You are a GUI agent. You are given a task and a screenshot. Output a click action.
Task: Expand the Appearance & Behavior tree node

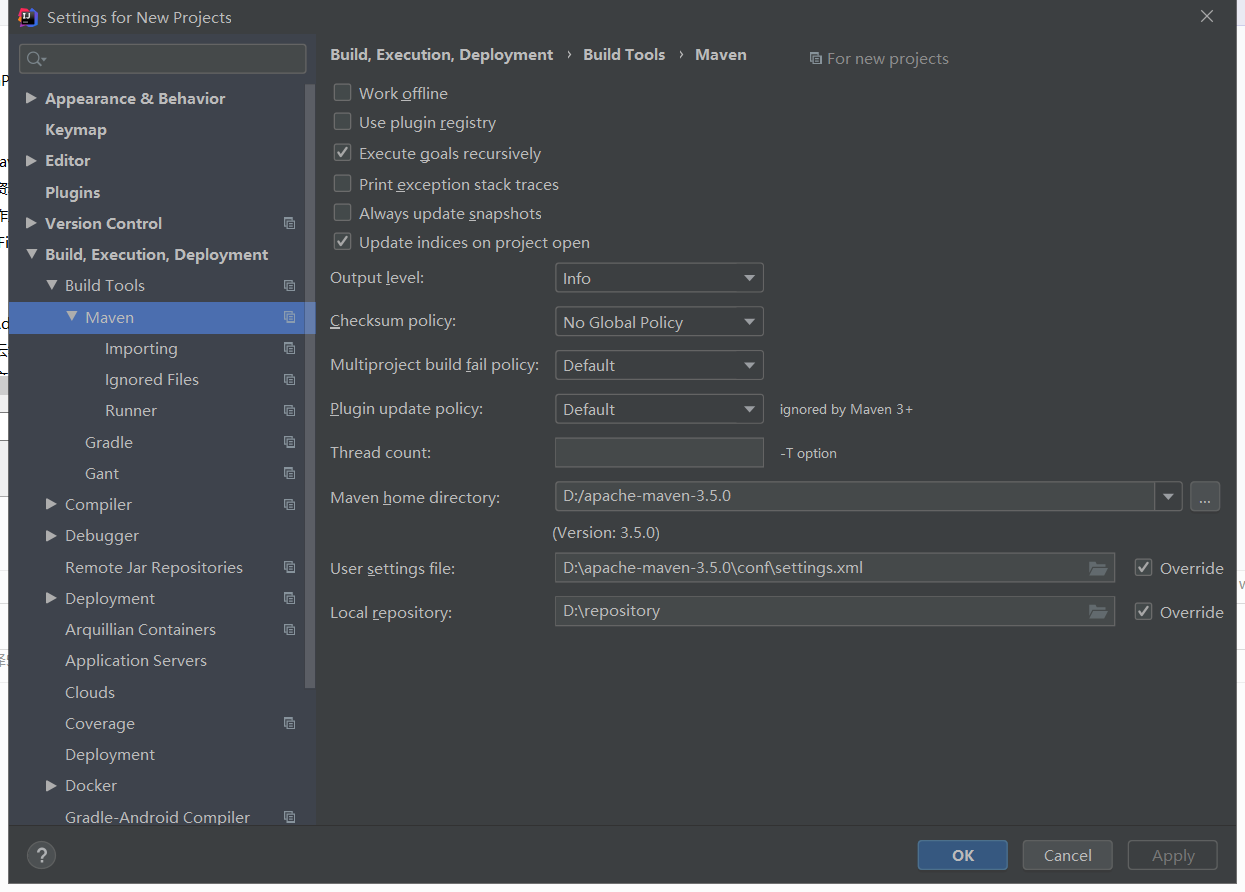click(x=31, y=98)
